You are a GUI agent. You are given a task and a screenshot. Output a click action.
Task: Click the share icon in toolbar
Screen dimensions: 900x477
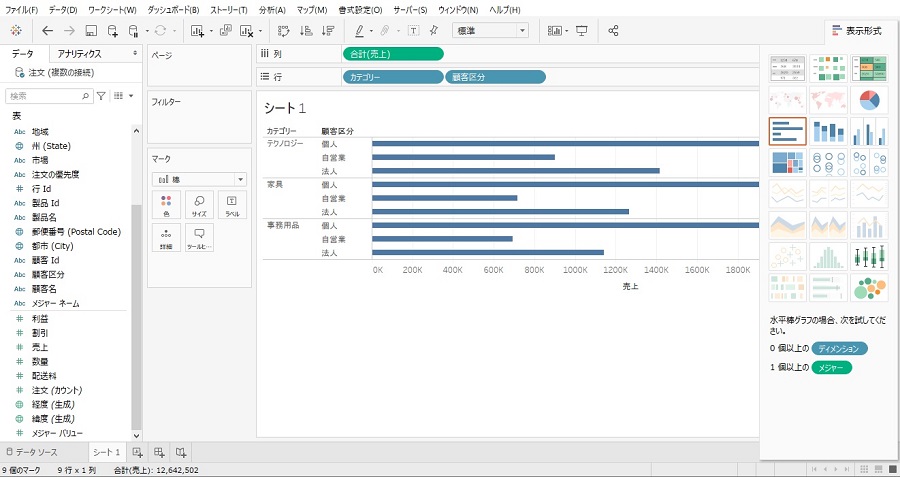[614, 31]
